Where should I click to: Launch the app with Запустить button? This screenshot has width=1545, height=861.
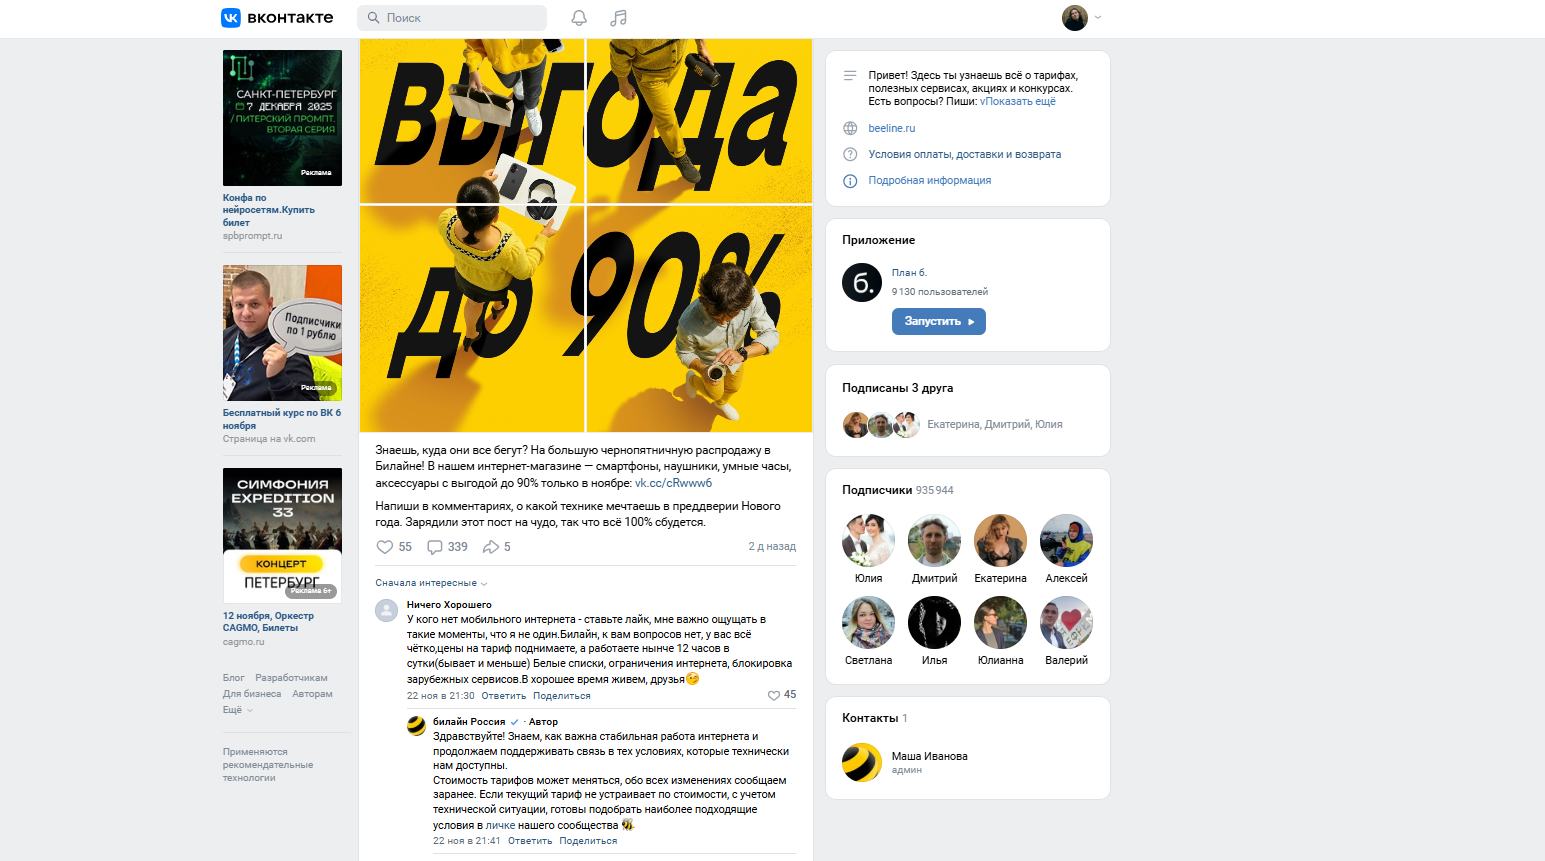coord(939,321)
